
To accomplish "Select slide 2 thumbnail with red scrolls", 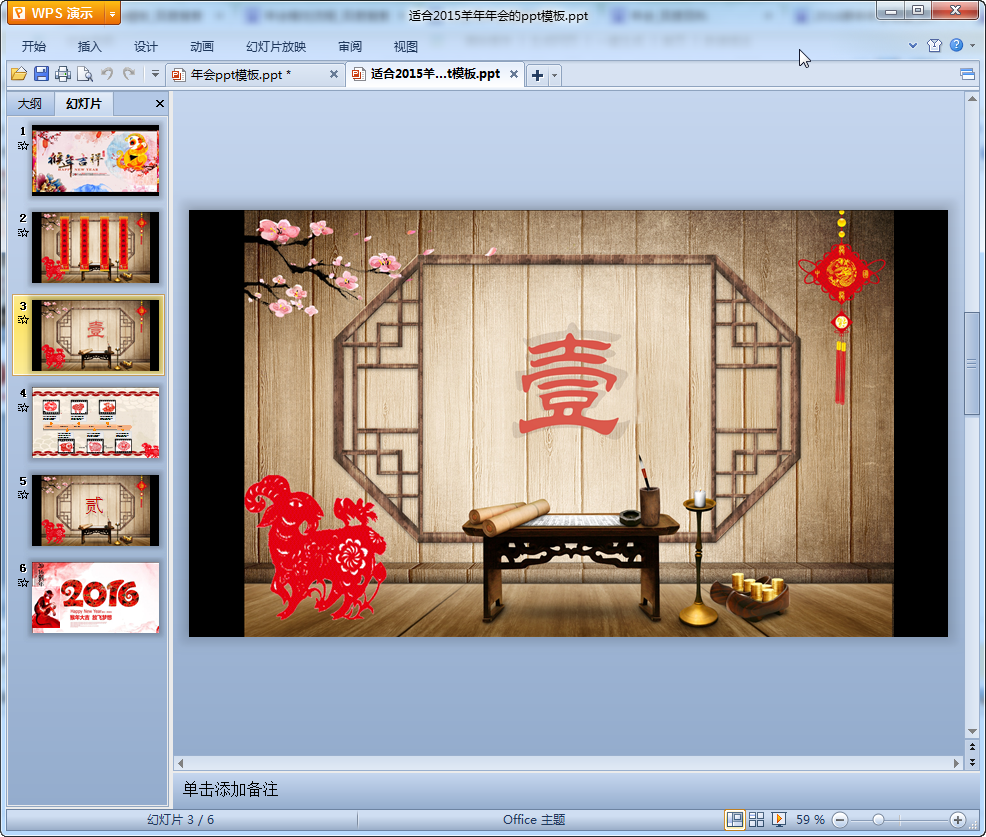I will pyautogui.click(x=96, y=247).
